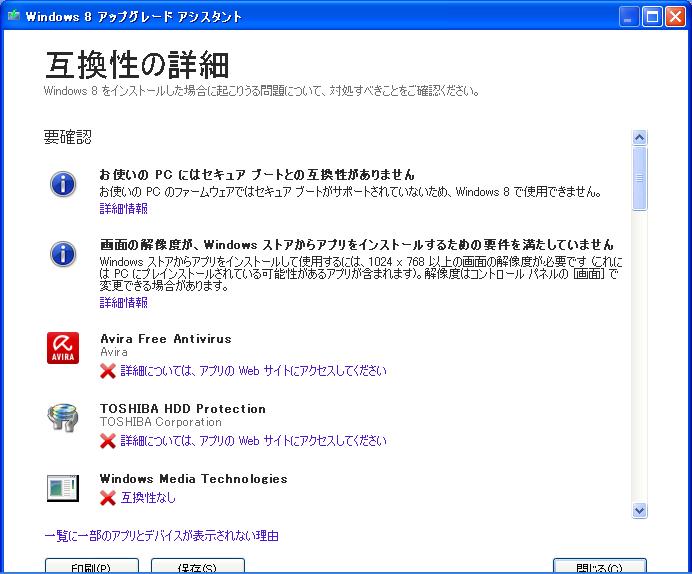
Task: Click the TOSHIBA Corporation publisher text
Action: pos(161,422)
